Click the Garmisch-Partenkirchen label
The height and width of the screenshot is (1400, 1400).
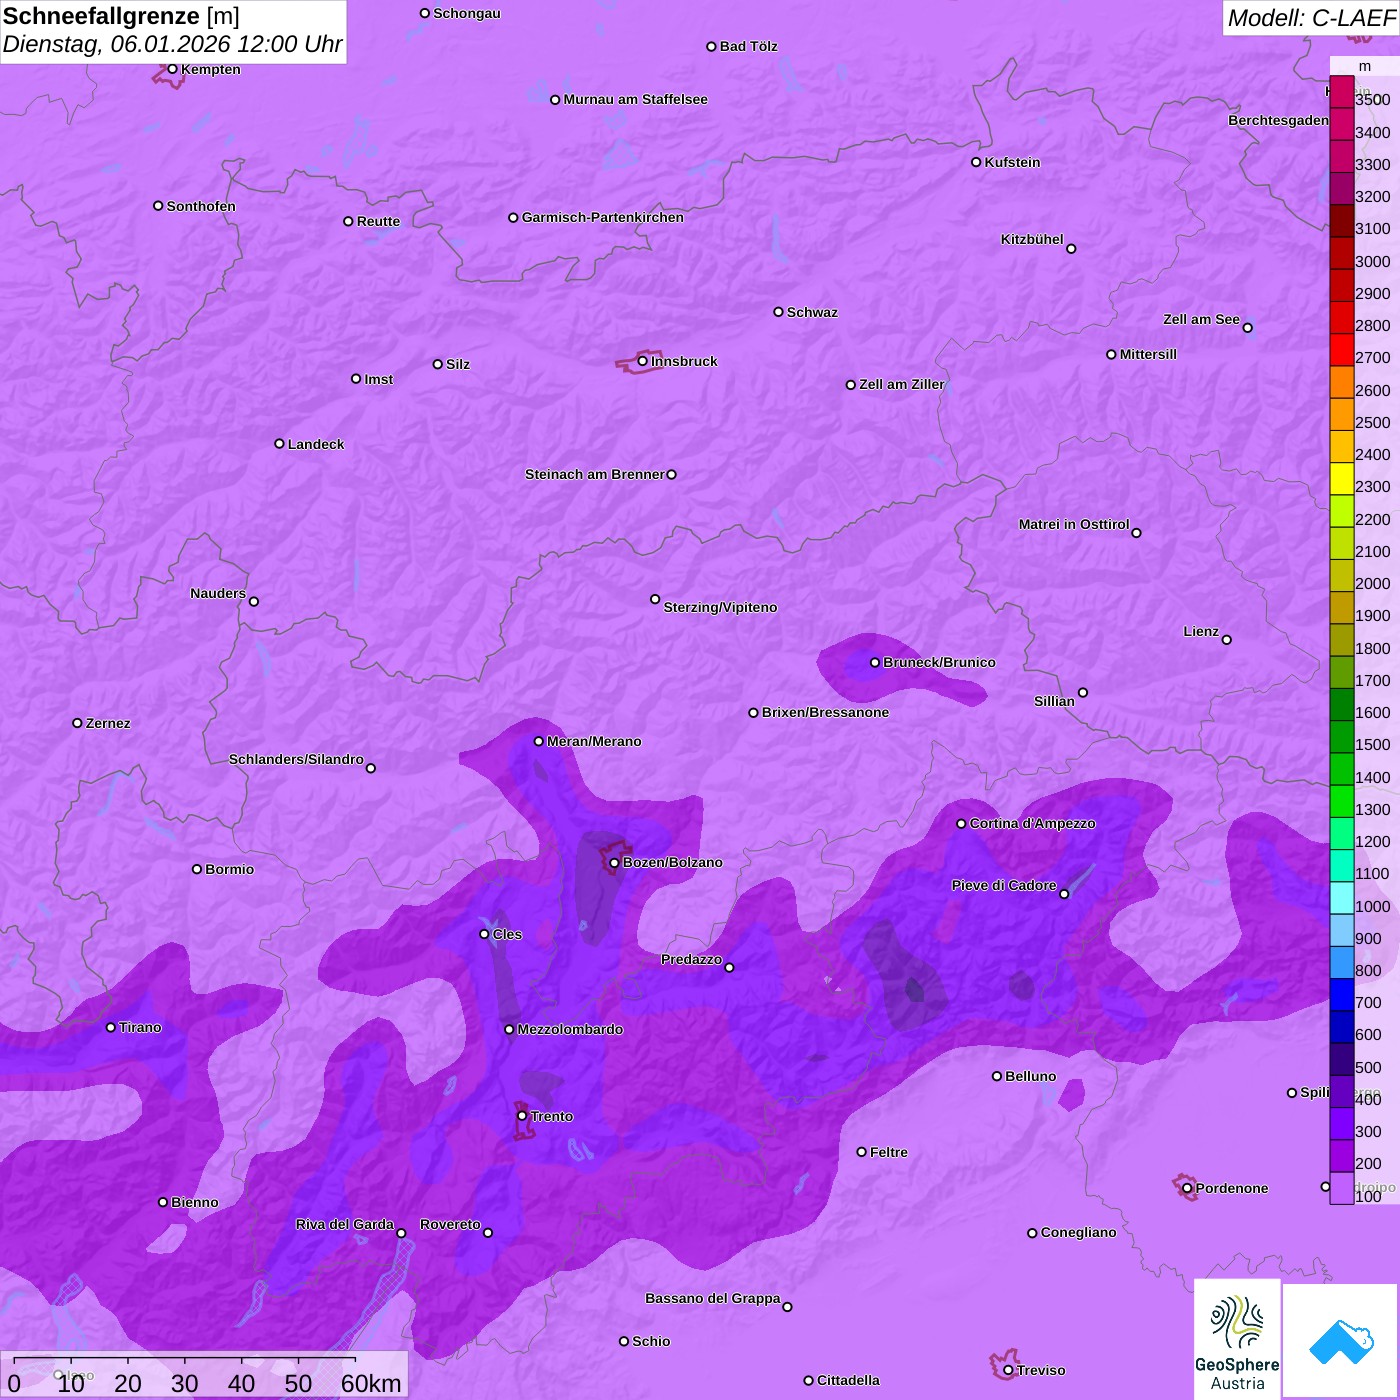point(603,217)
